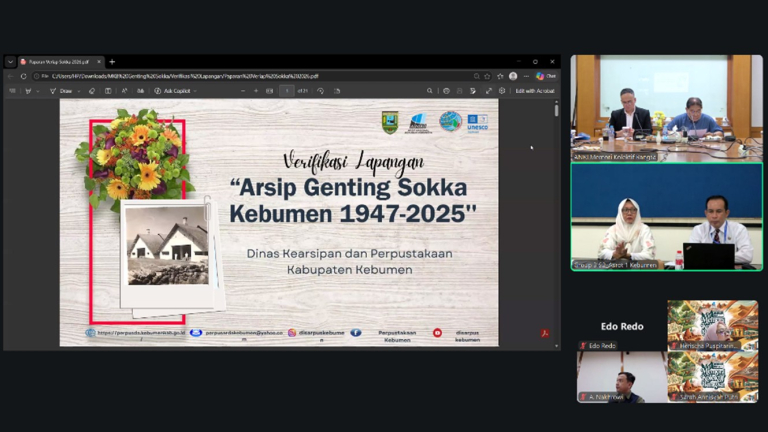Print the PDF with printer icon
The width and height of the screenshot is (768, 432).
446,91
